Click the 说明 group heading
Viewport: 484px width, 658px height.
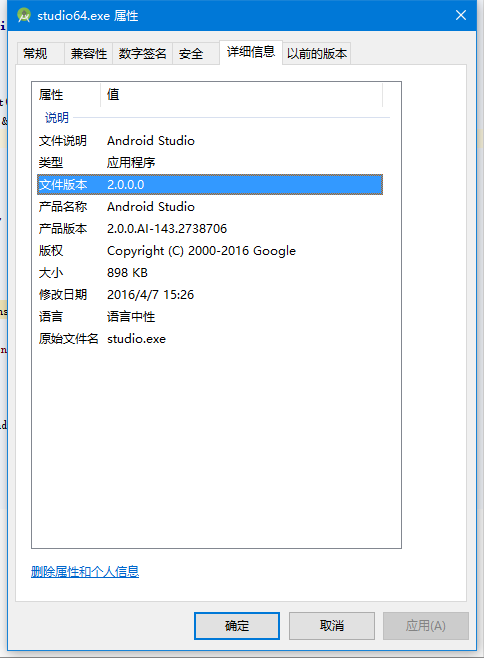tap(57, 118)
